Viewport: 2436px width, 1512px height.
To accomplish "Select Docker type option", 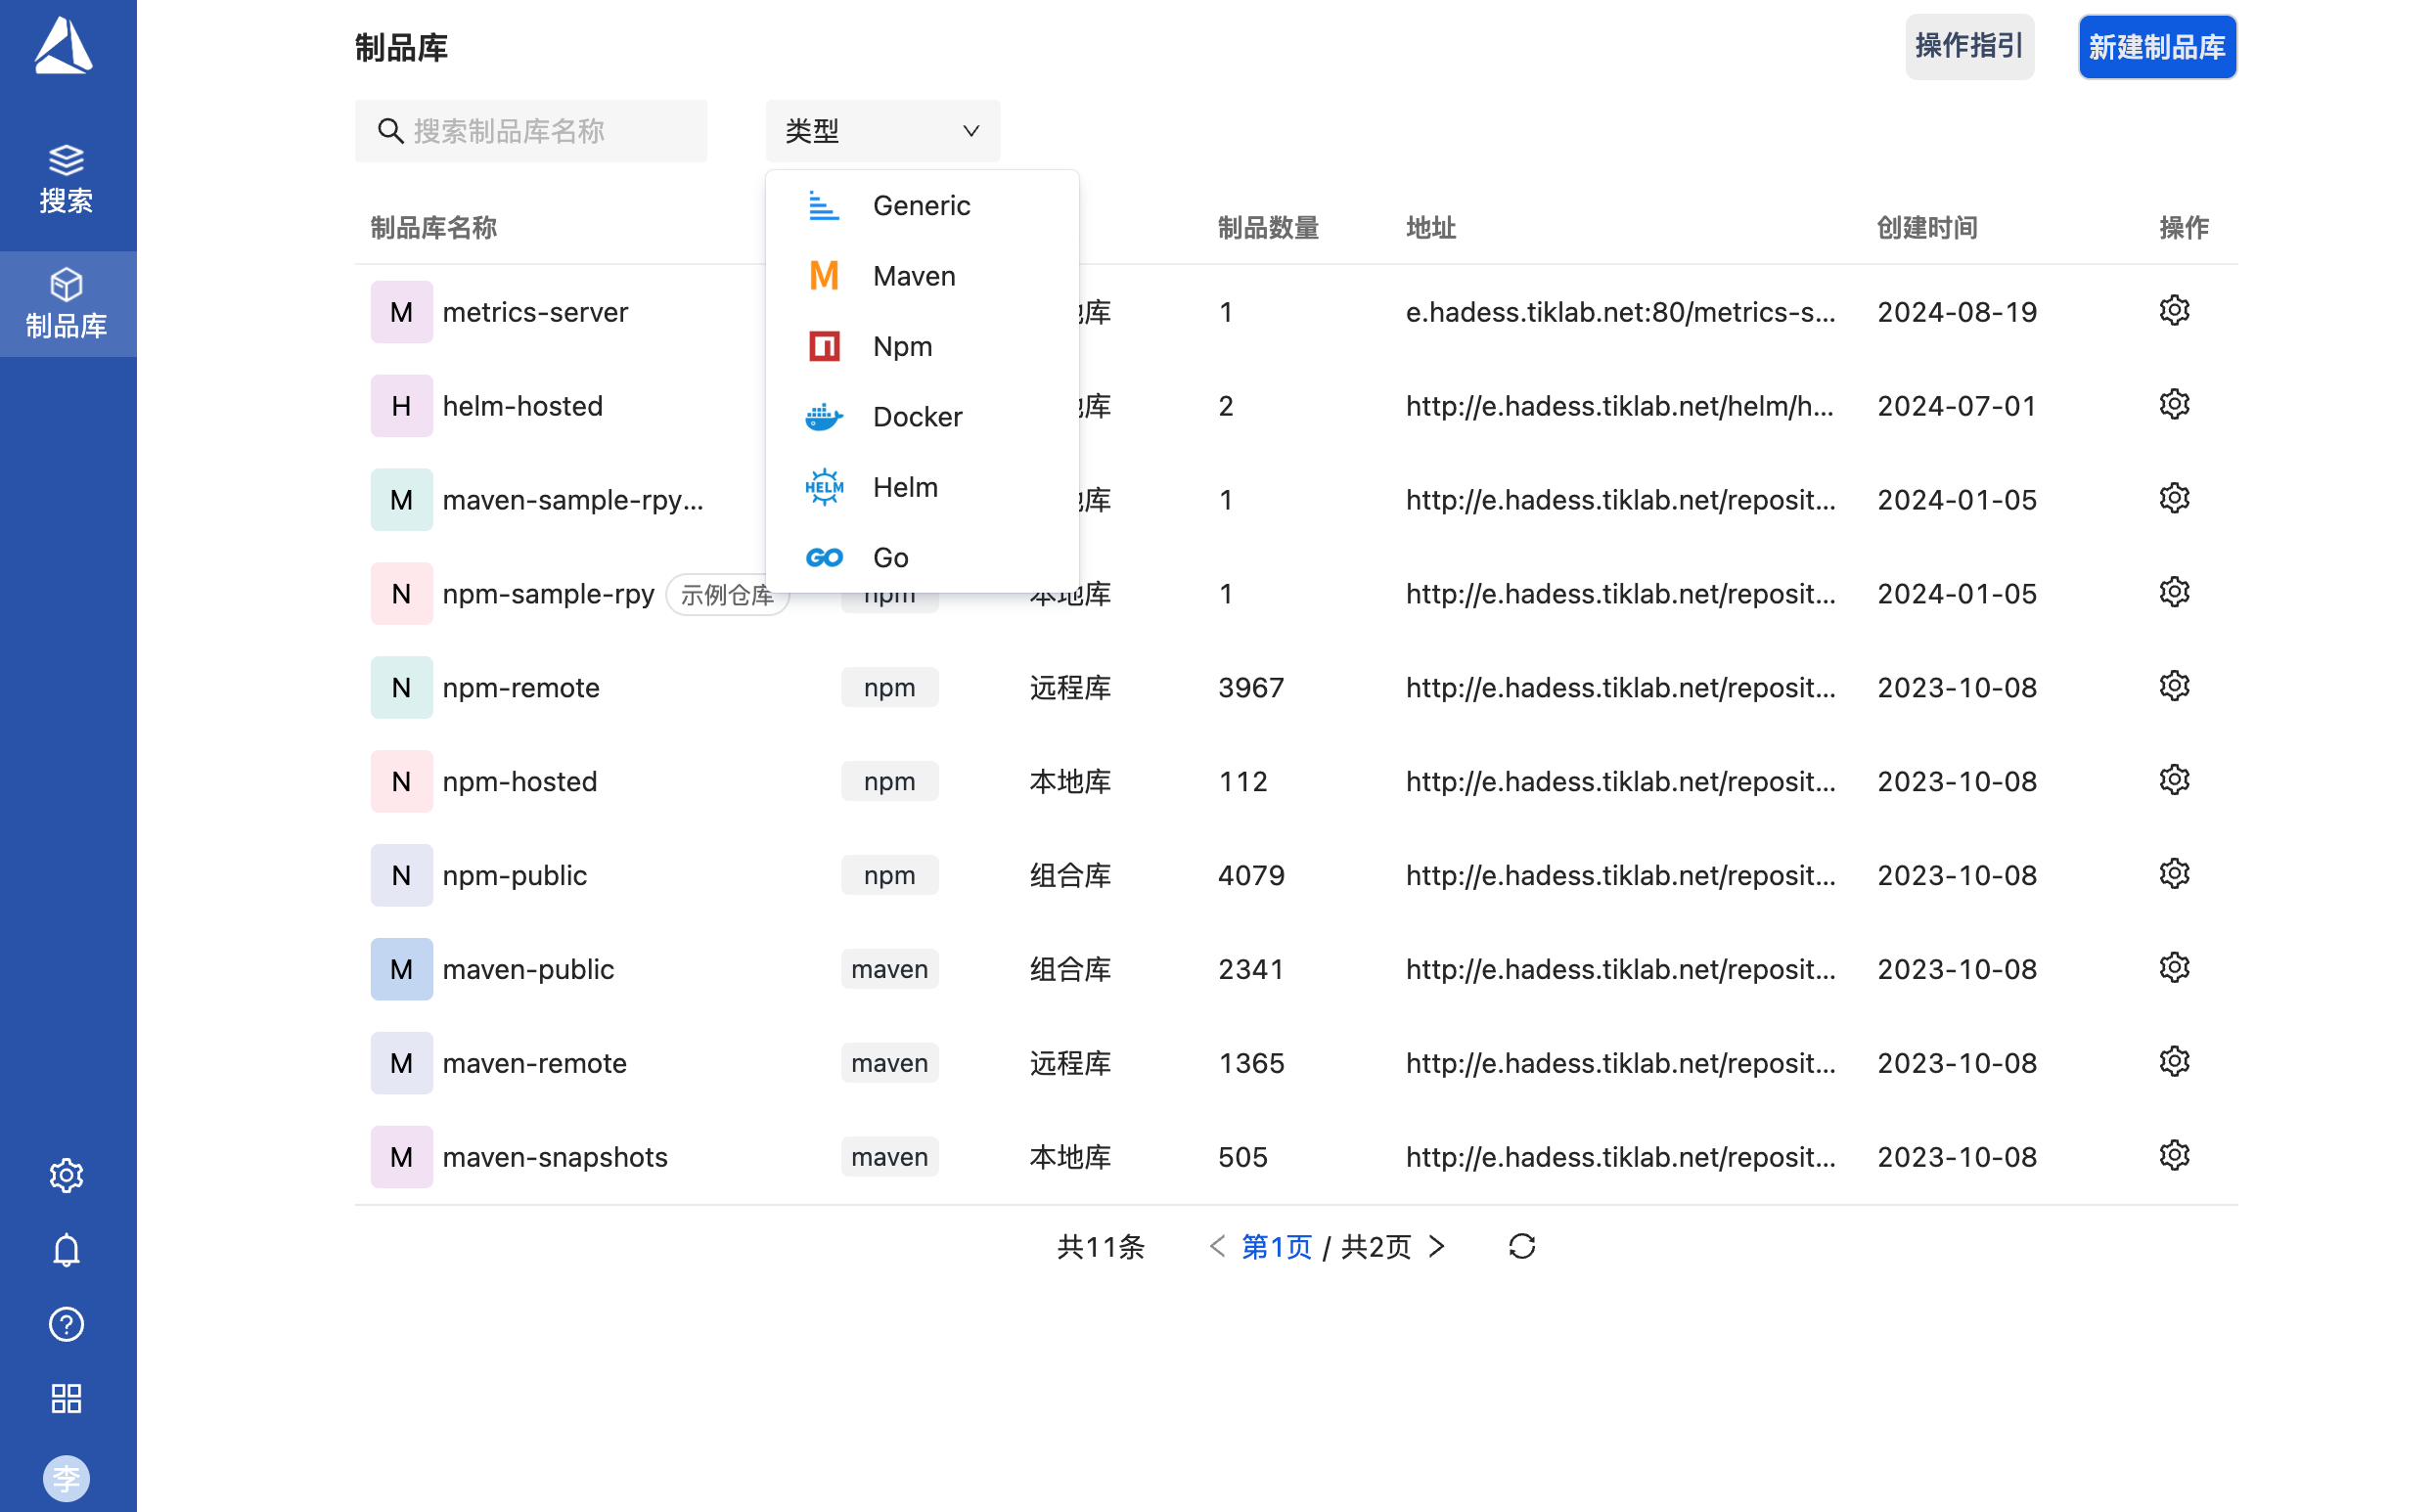I will click(x=916, y=417).
